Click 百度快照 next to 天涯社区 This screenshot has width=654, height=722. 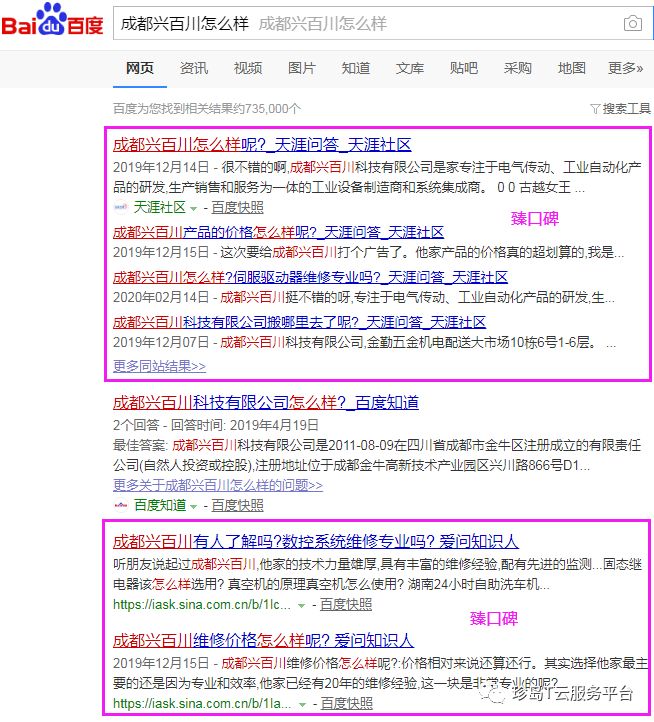[237, 208]
